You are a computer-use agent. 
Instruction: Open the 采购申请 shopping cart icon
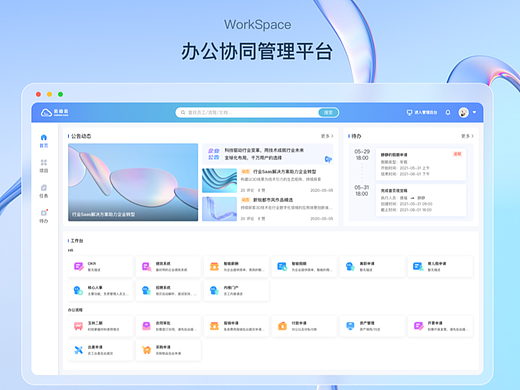tap(146, 350)
